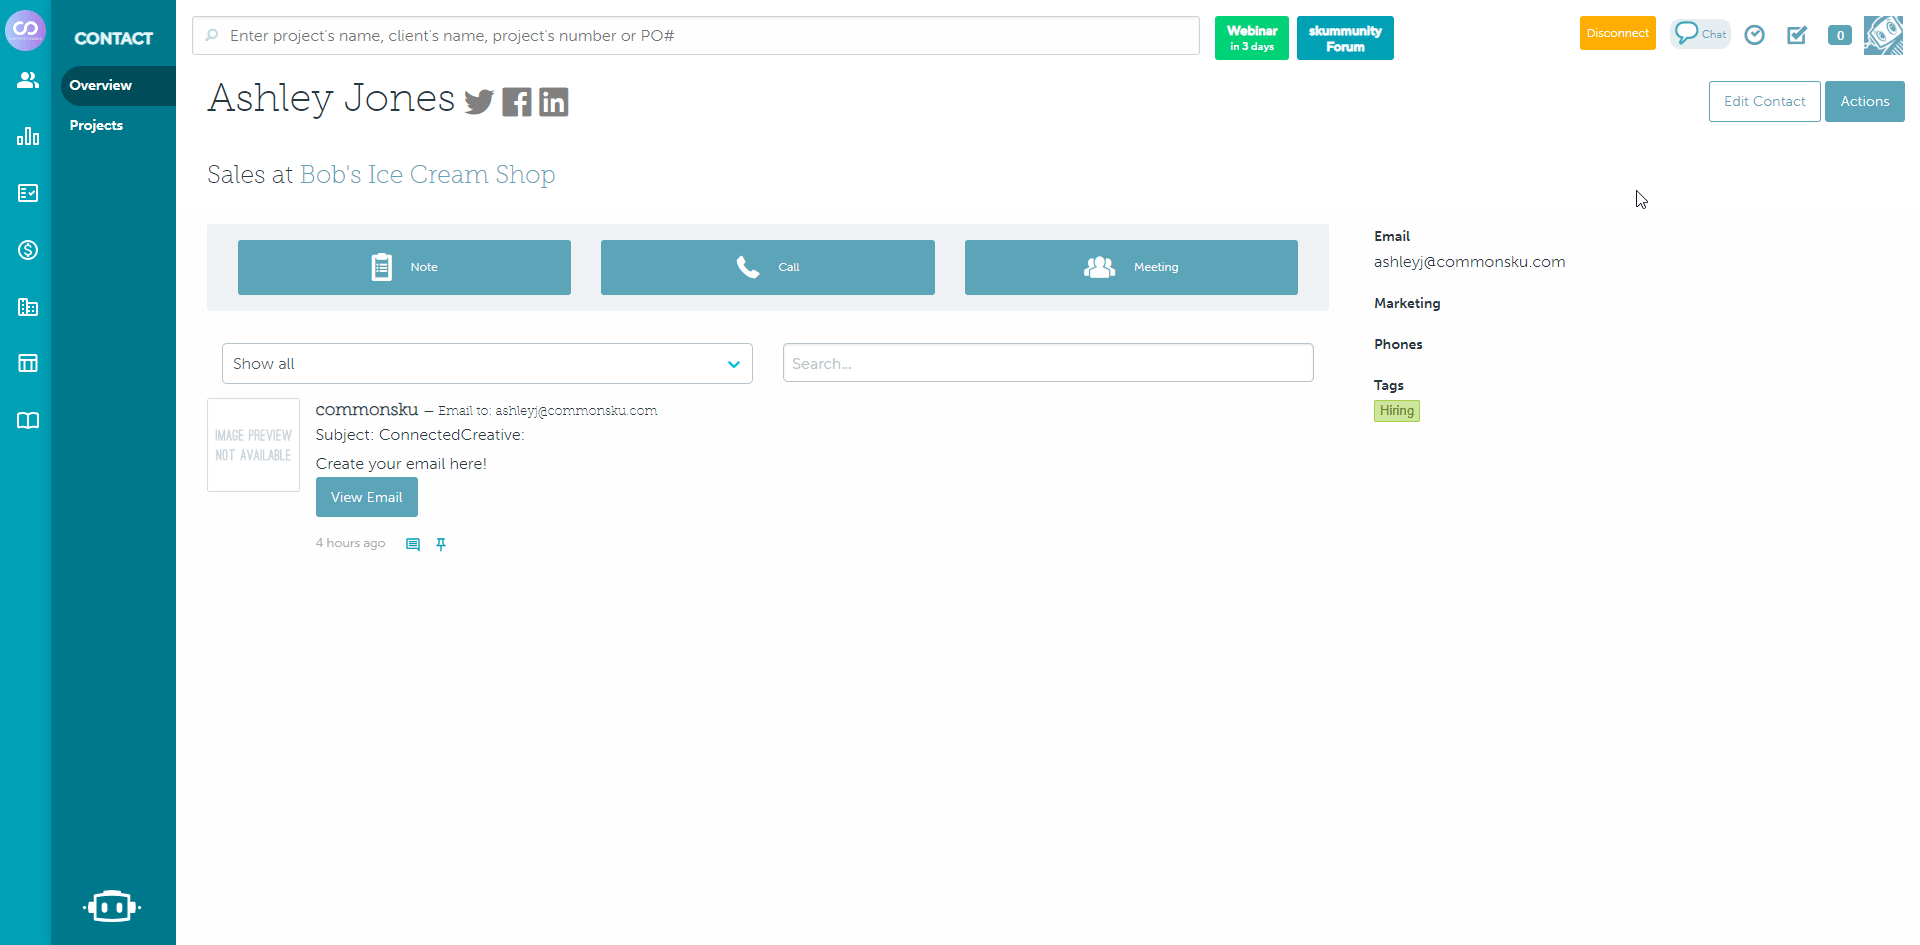The width and height of the screenshot is (1920, 945).
Task: Open the Orders checklist sidebar icon
Action: point(27,193)
